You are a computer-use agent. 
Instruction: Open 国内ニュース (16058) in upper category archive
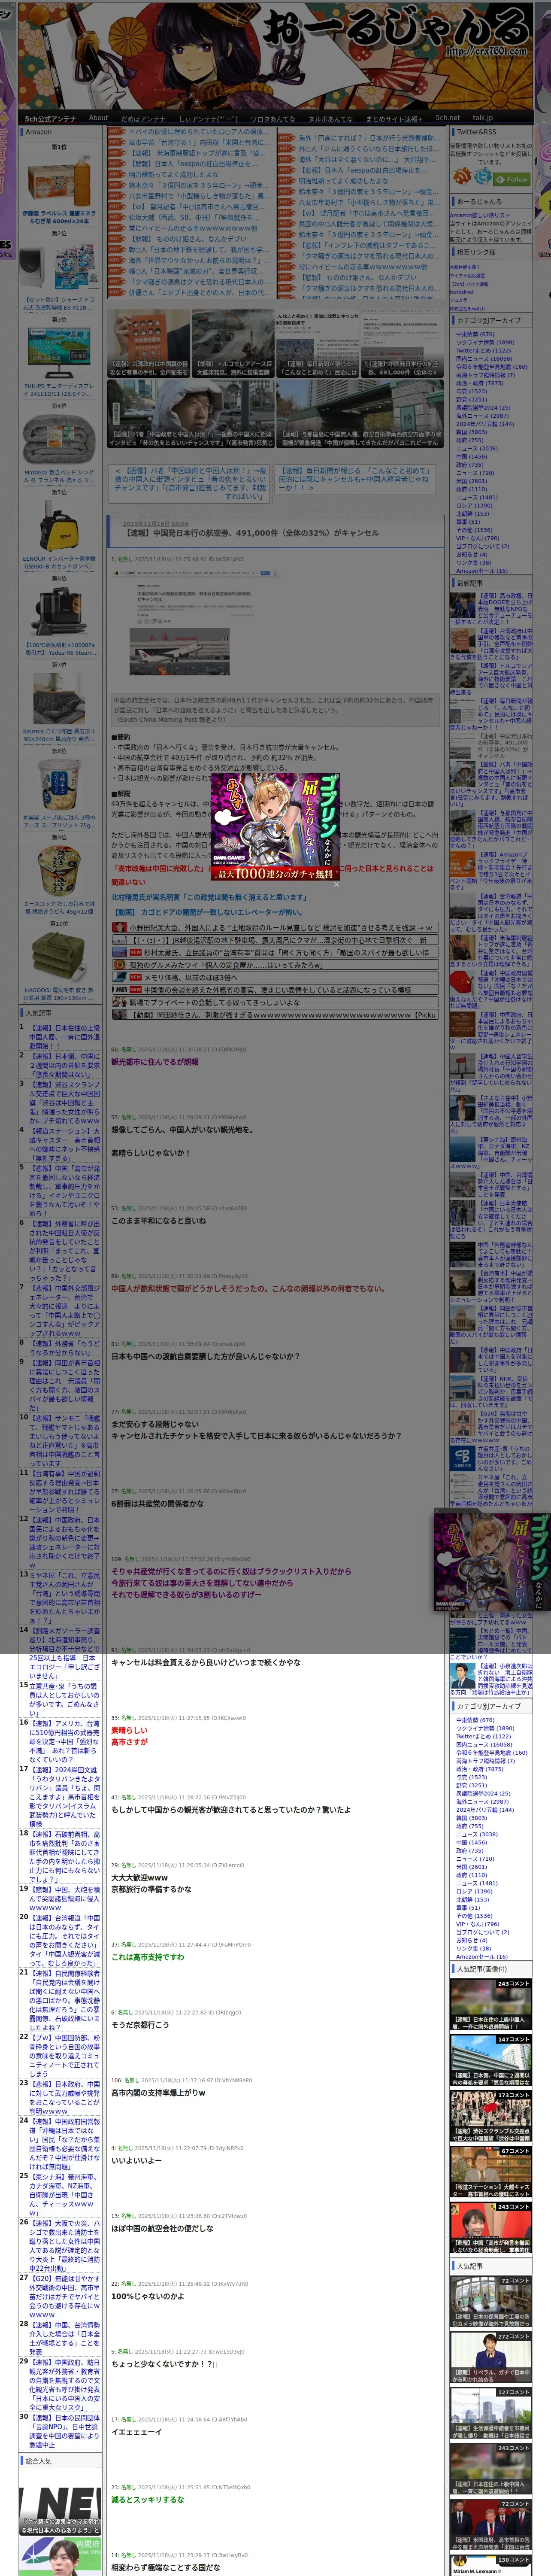coord(484,358)
